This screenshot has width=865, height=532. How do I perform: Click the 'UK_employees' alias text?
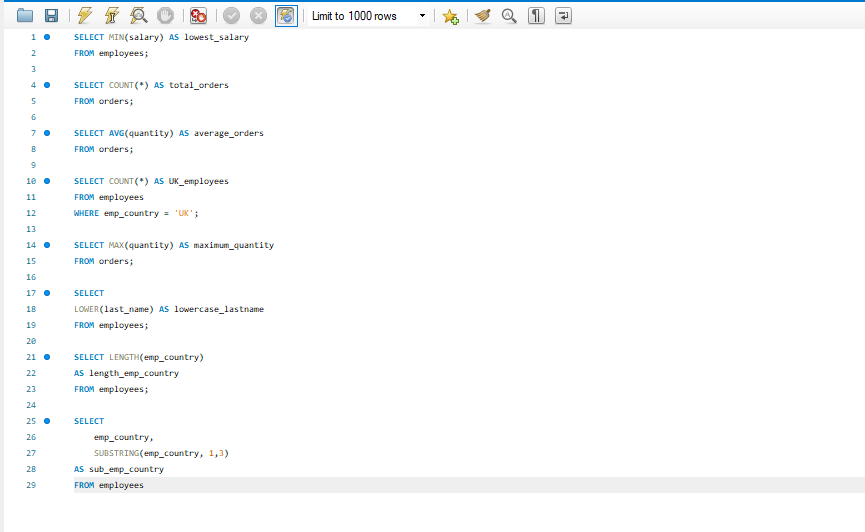tap(199, 181)
